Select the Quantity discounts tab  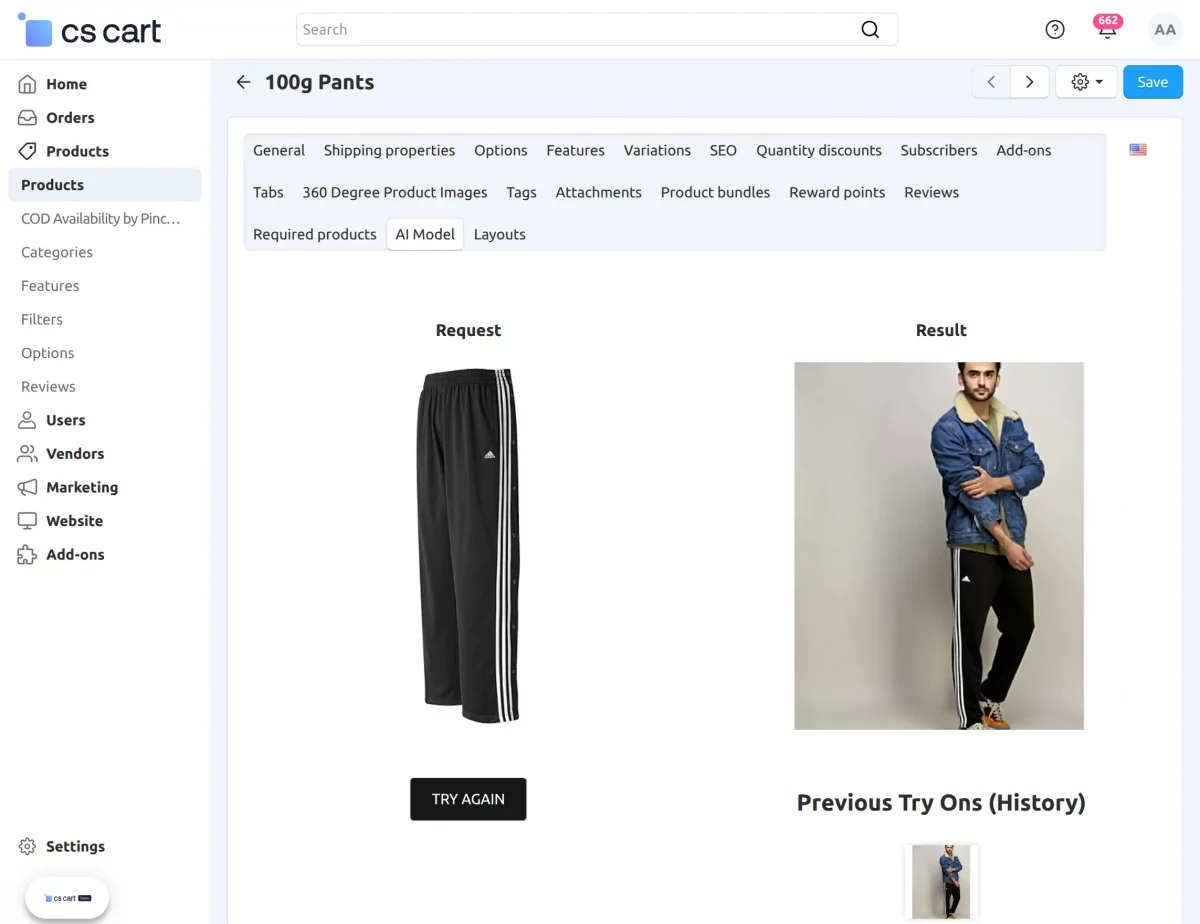(818, 150)
